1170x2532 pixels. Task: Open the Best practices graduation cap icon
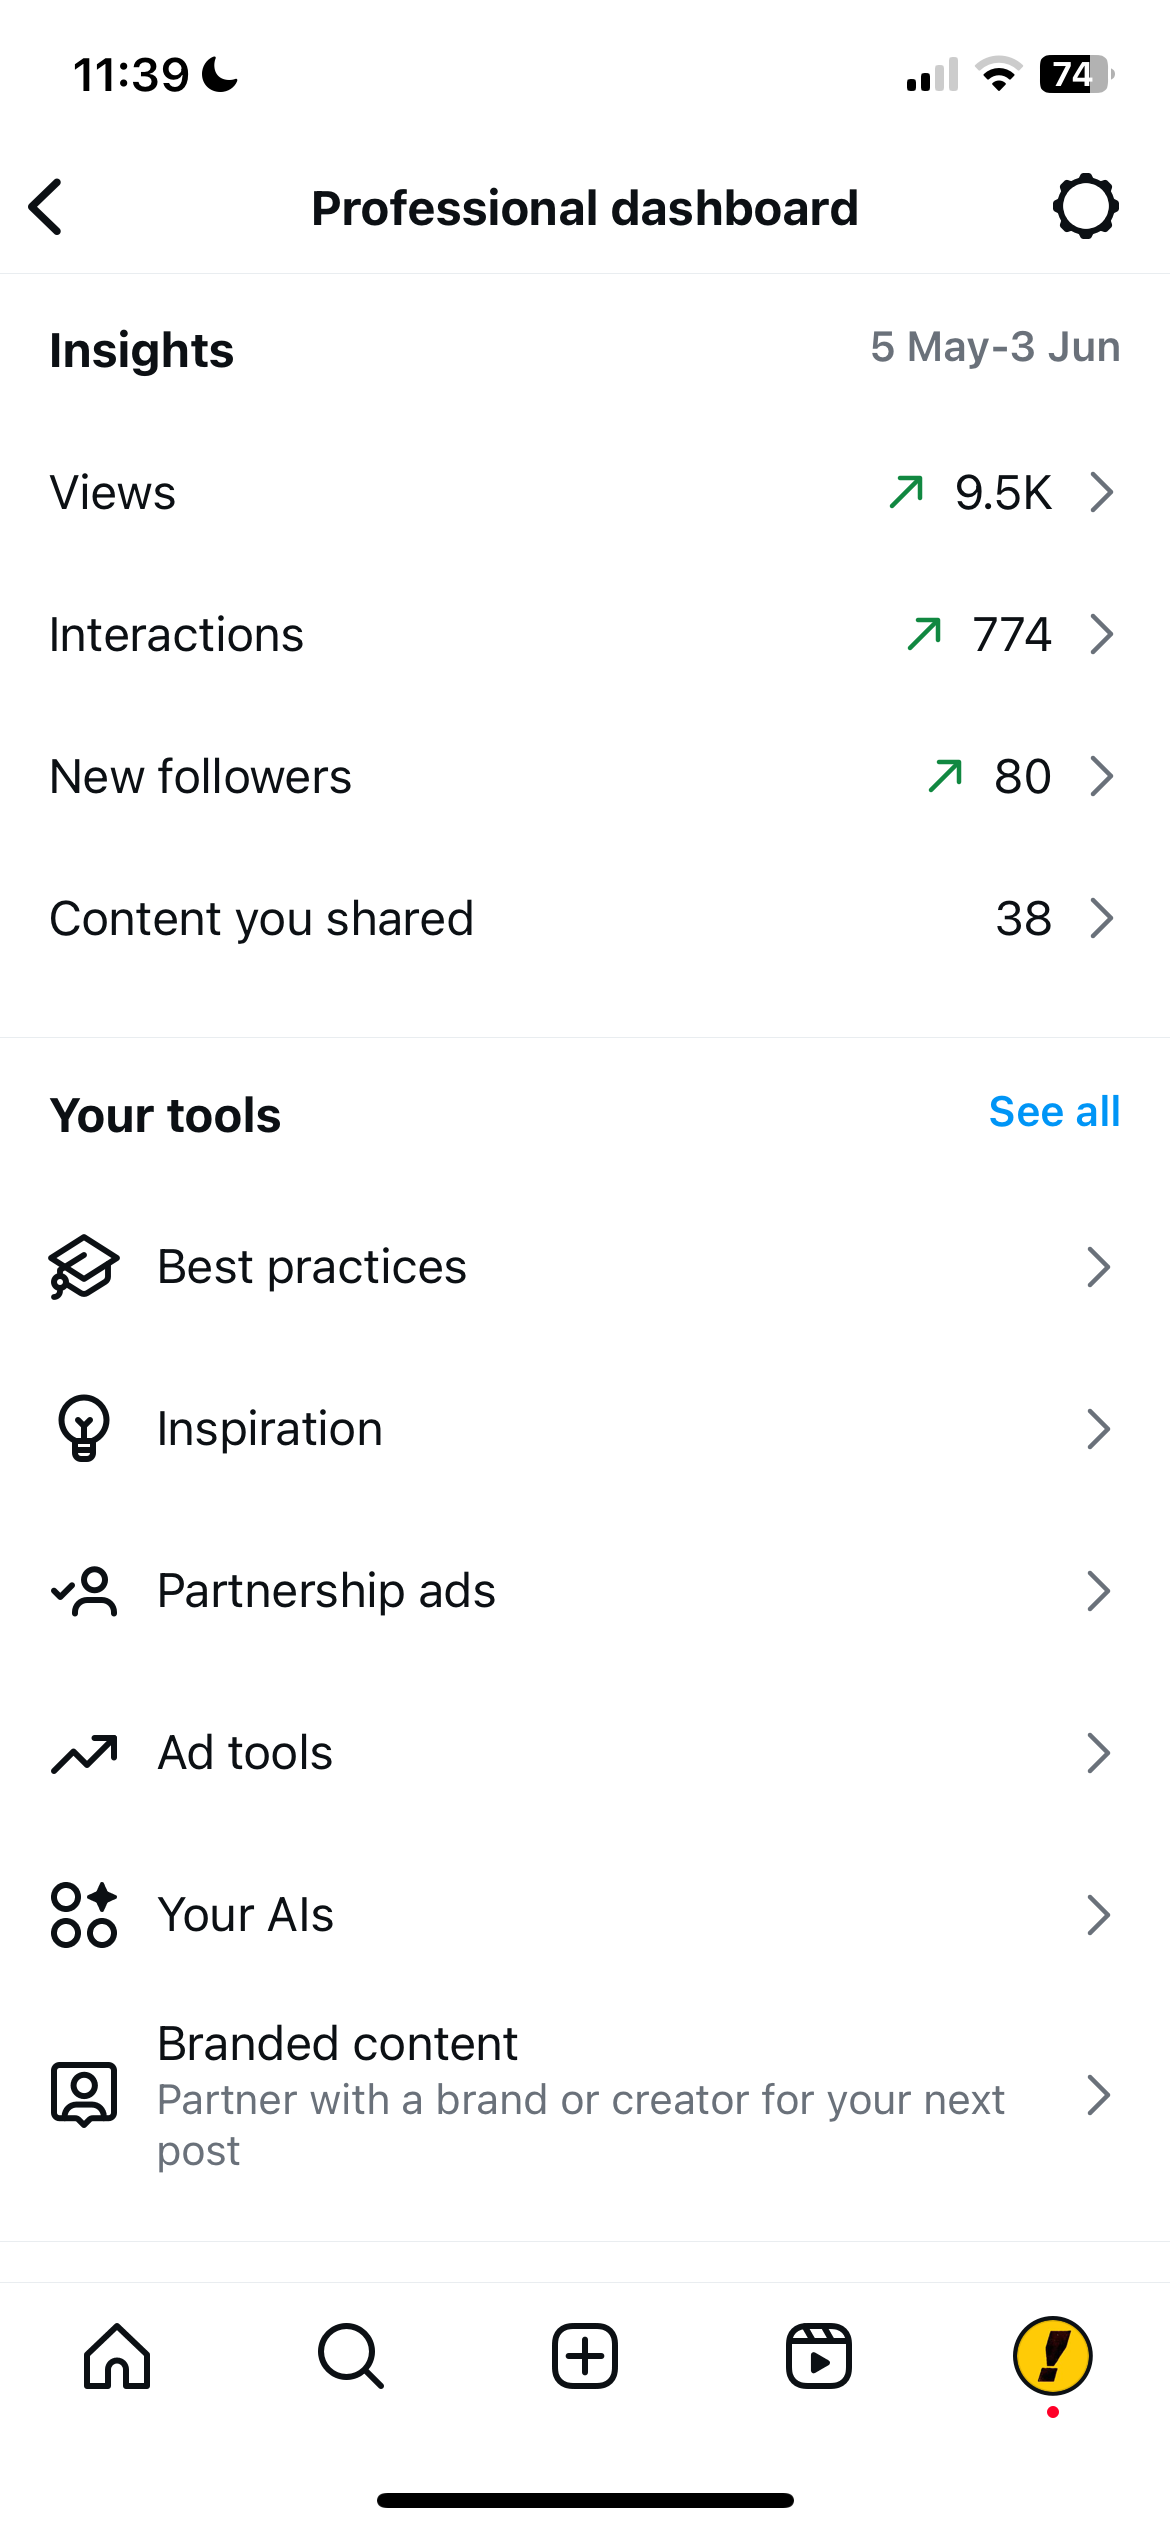coord(84,1266)
